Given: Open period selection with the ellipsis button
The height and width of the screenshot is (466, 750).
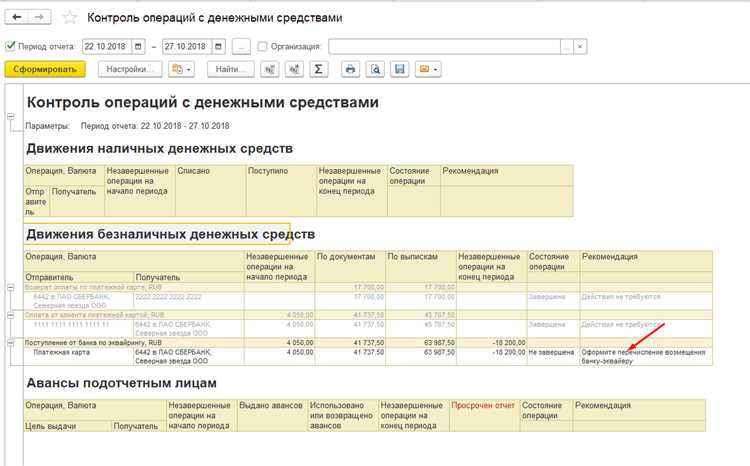Looking at the screenshot, I should pyautogui.click(x=241, y=46).
